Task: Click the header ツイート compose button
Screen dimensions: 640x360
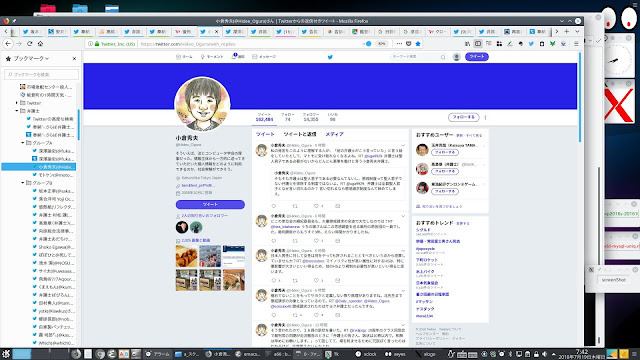Action: [x=477, y=57]
